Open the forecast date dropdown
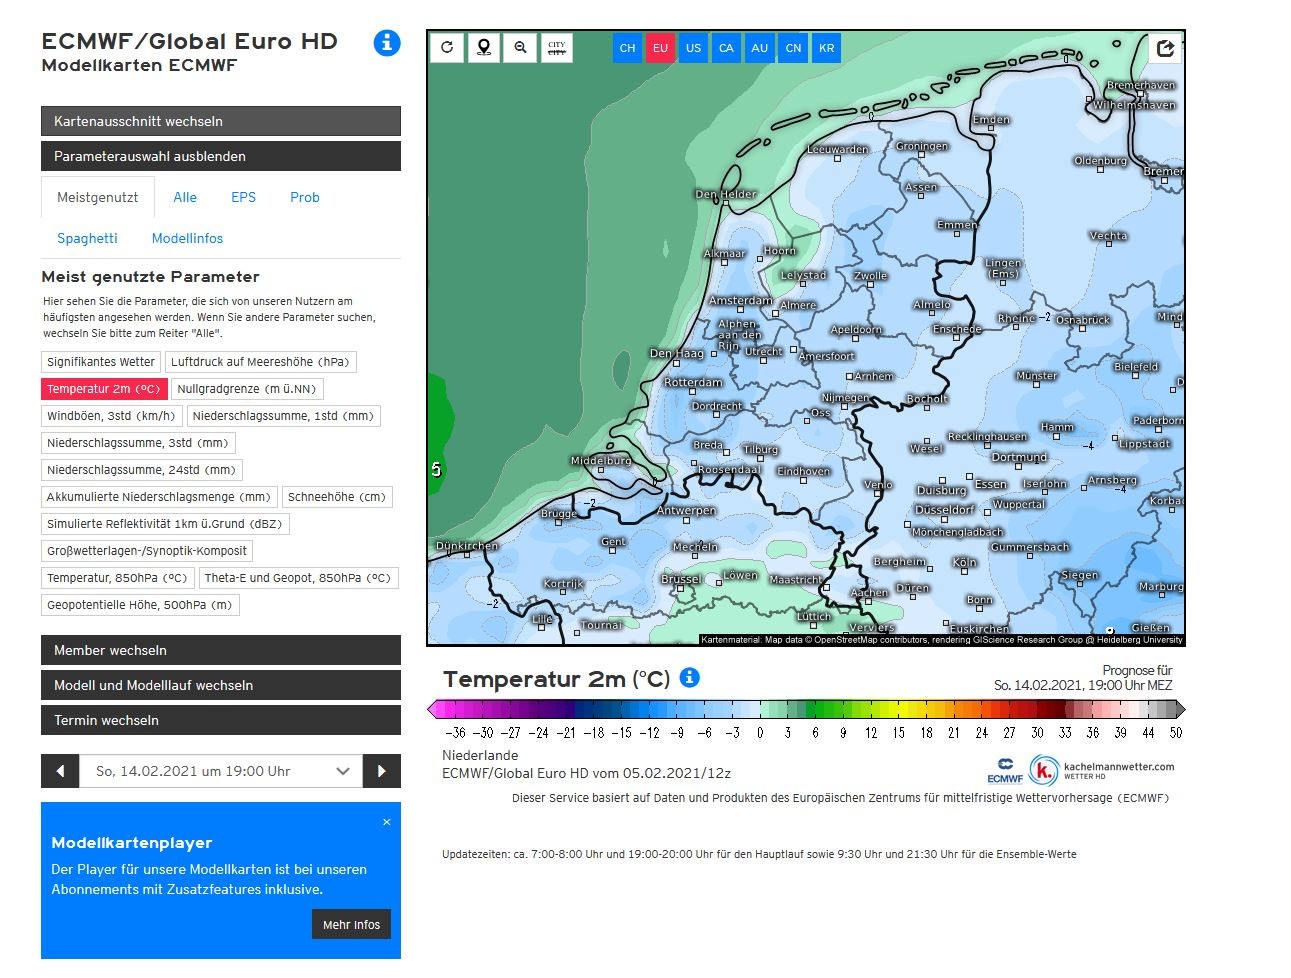The image size is (1291, 978). (220, 771)
